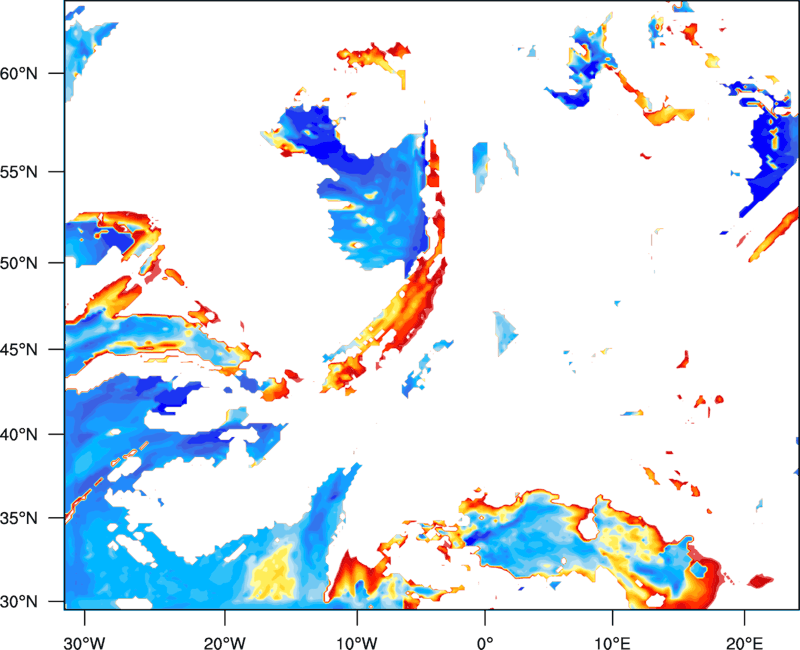Click the 50°N latitude label

pyautogui.click(x=19, y=263)
